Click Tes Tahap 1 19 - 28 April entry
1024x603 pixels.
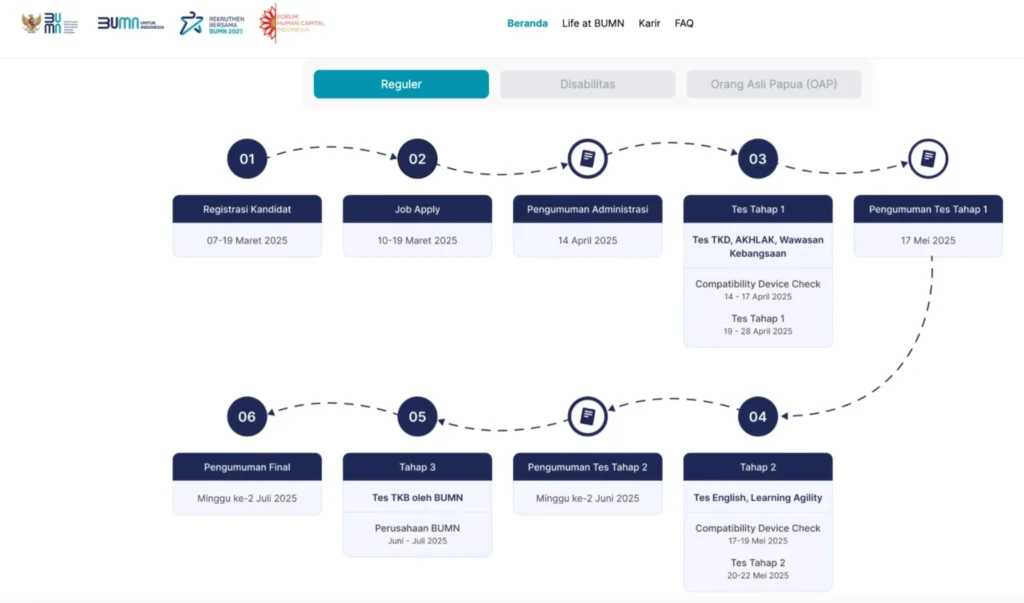coord(758,324)
